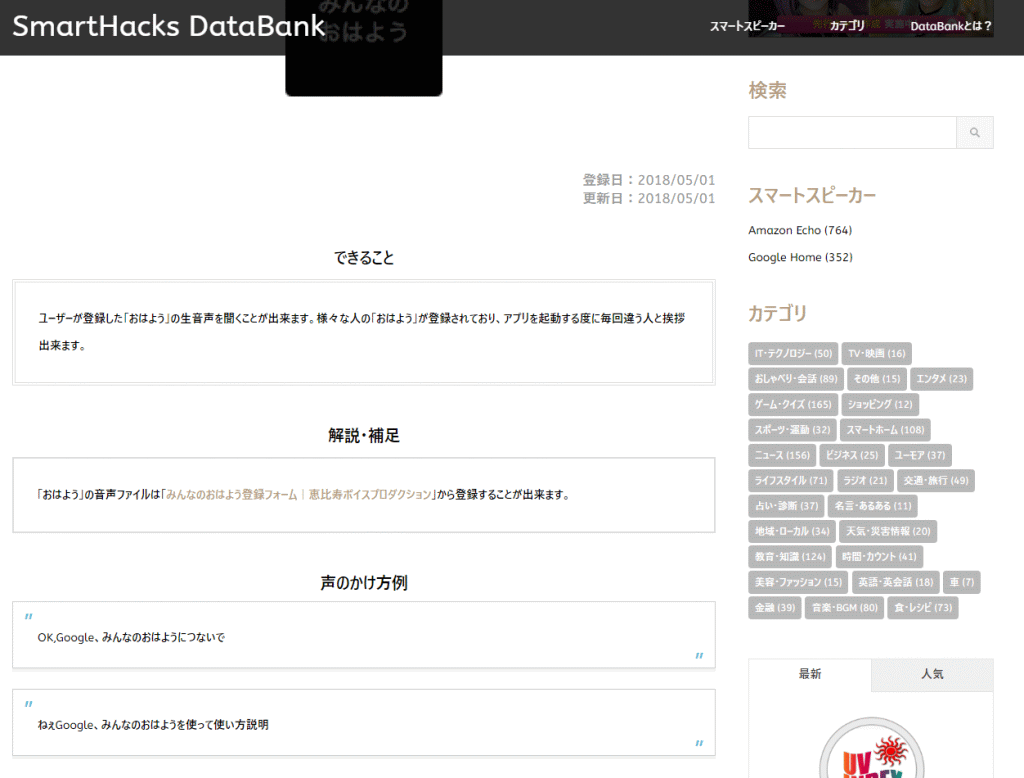Screen dimensions: 1024x778
Task: Select 名言·あるある (11) category tag
Action: (x=872, y=506)
